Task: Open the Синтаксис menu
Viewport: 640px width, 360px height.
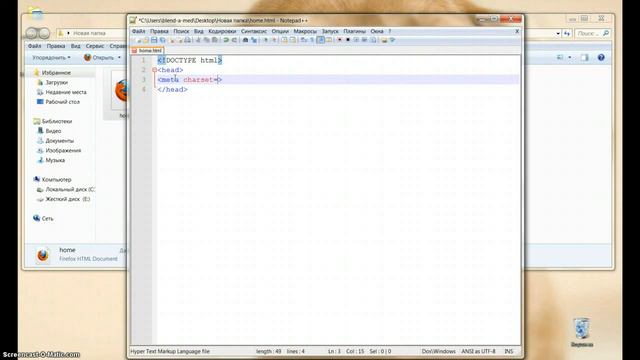Action: coord(253,31)
